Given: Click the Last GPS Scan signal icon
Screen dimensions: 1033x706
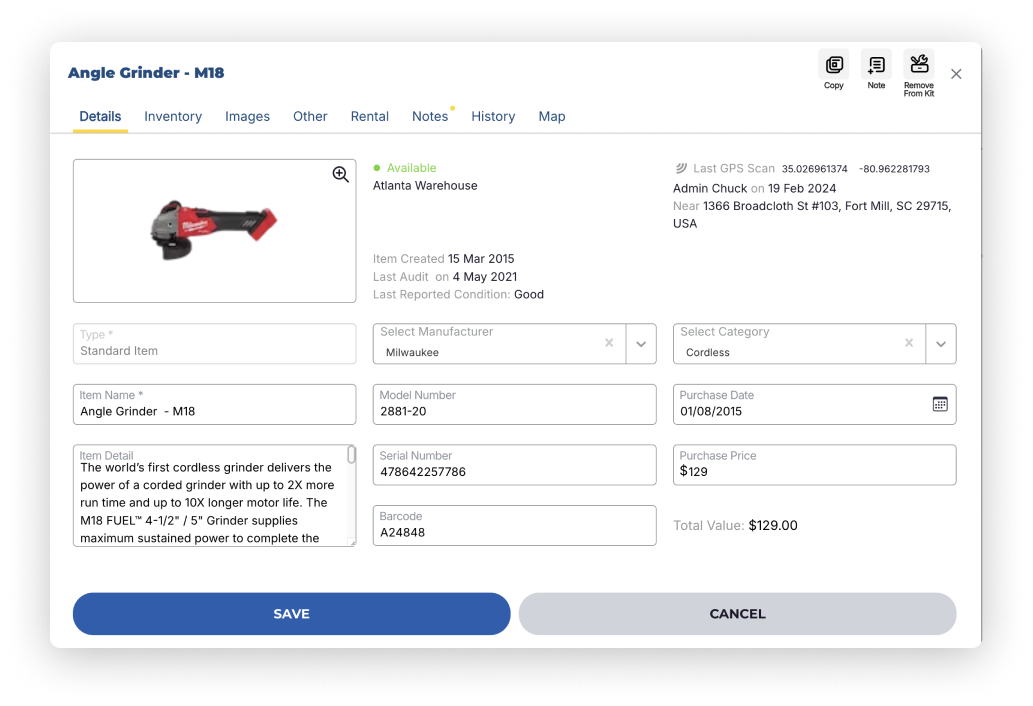Looking at the screenshot, I should 681,168.
